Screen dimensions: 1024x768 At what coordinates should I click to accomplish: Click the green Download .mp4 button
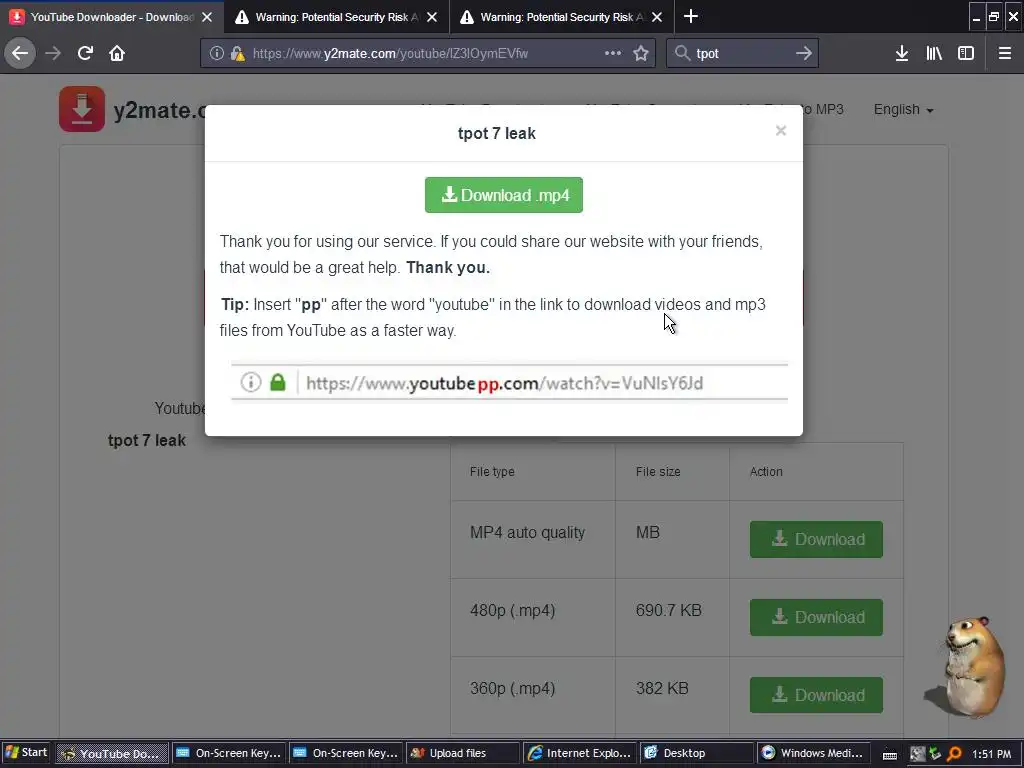(504, 195)
